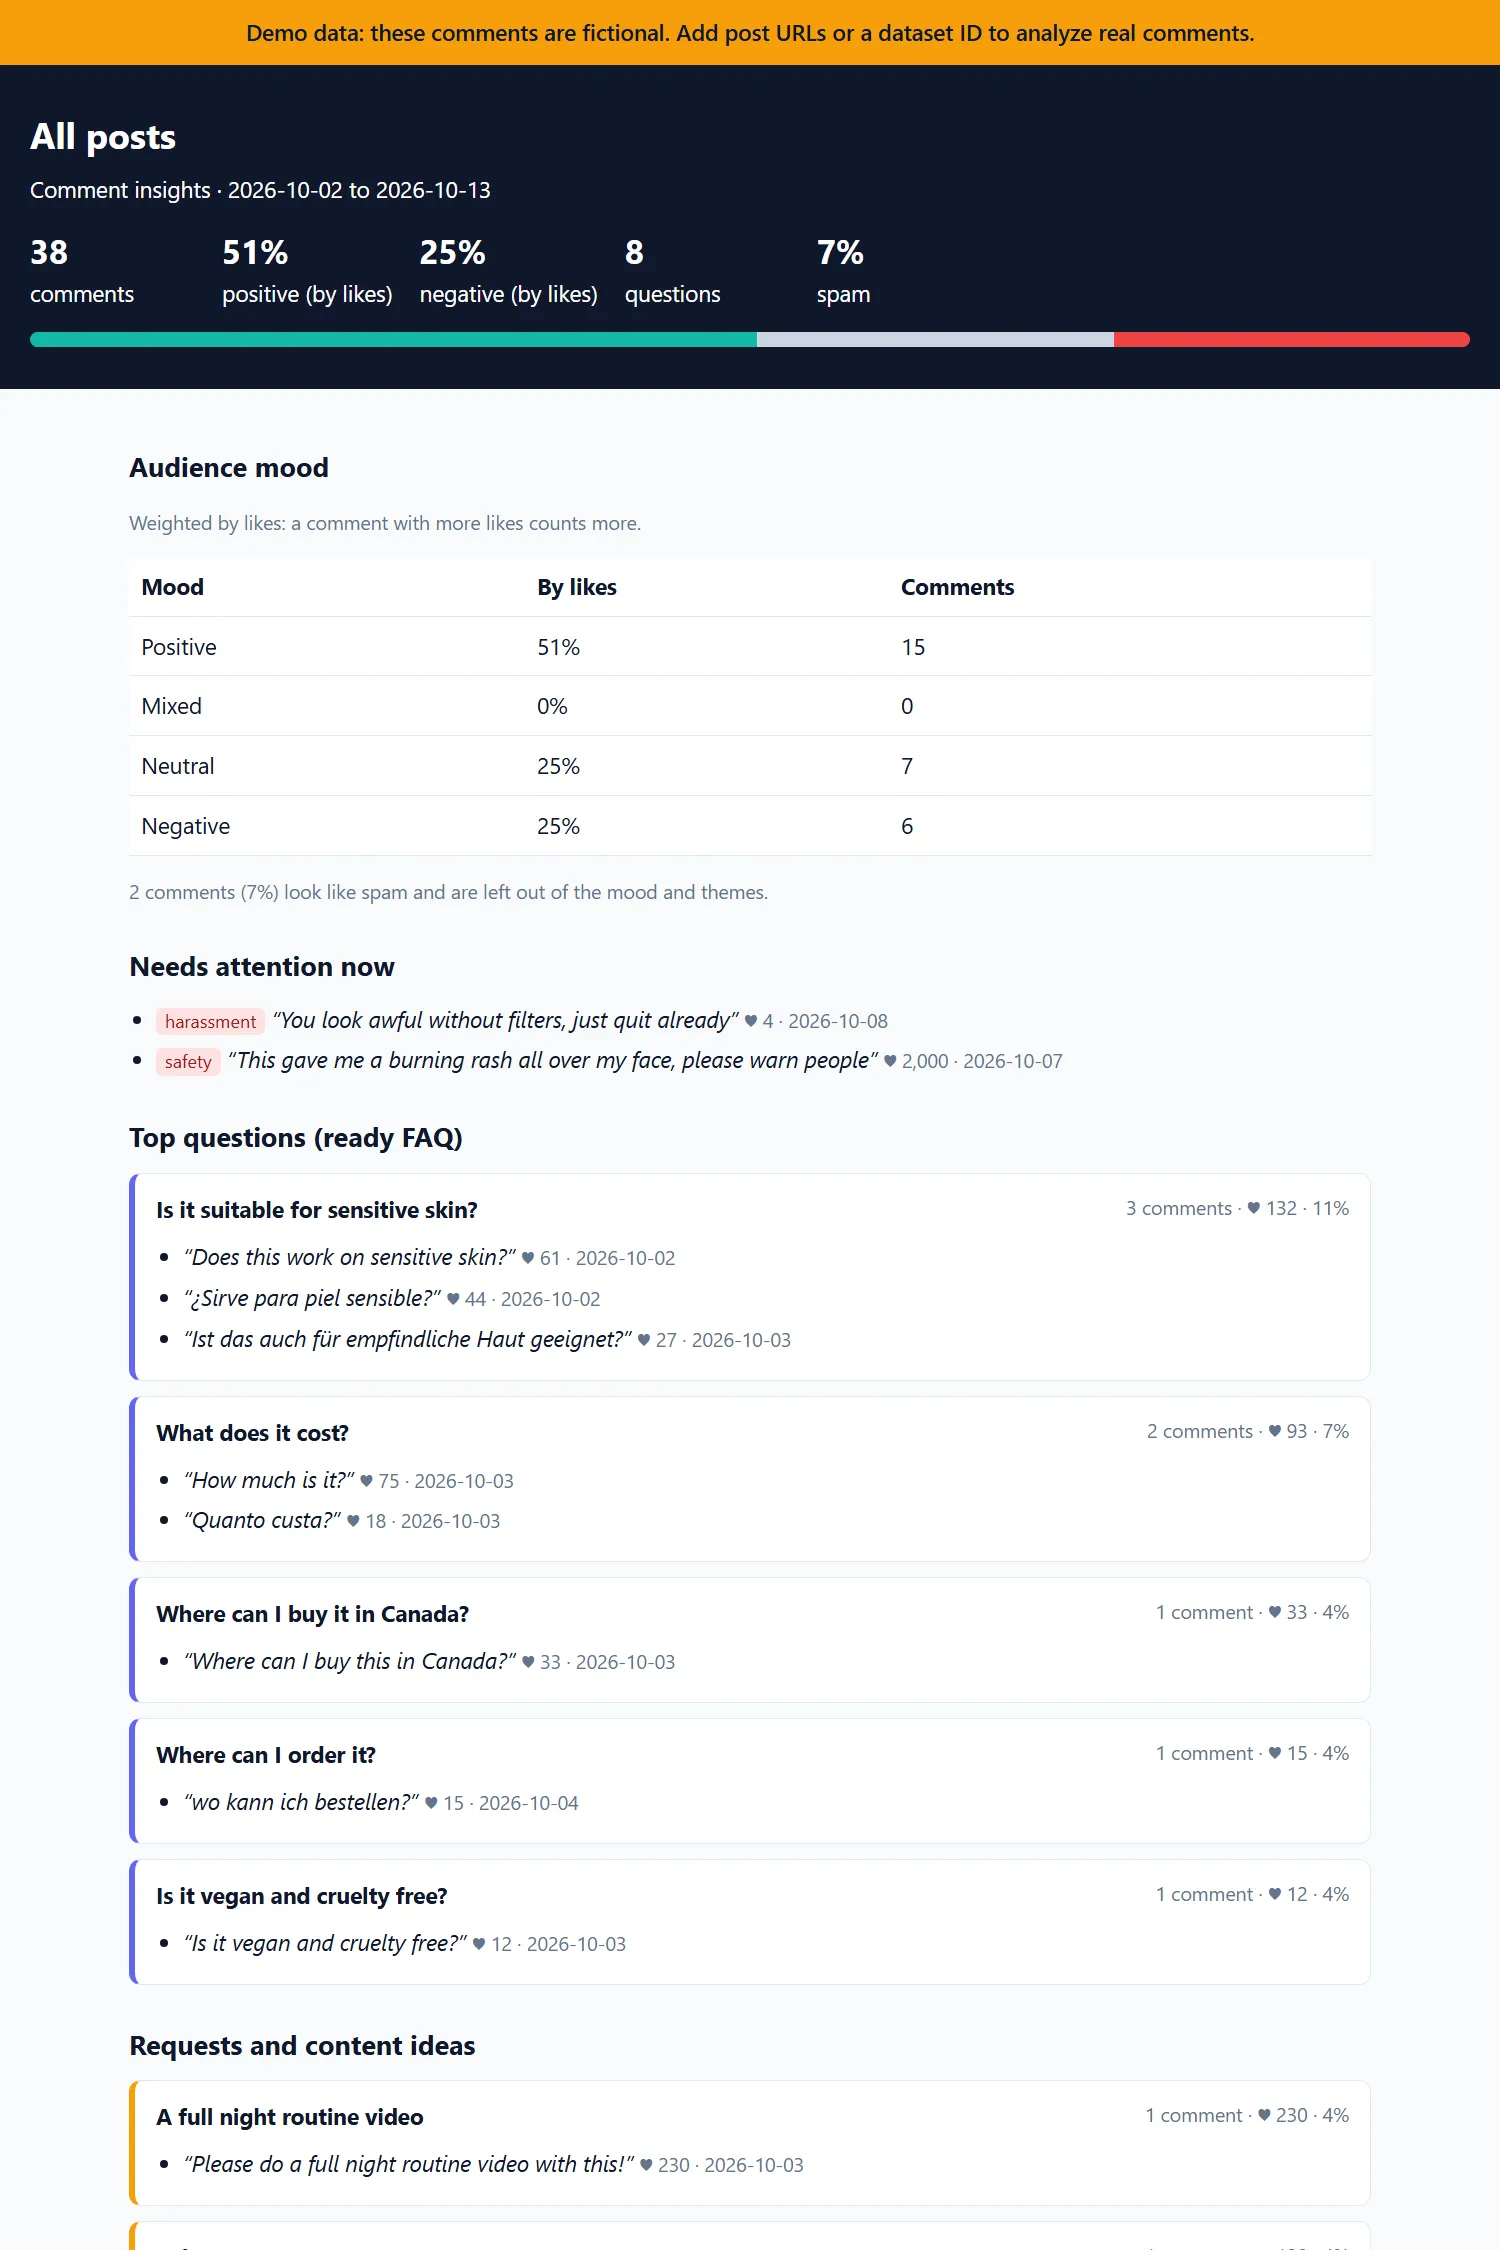
Task: Click the heart icon beside 2,000 likes
Action: [x=890, y=1061]
